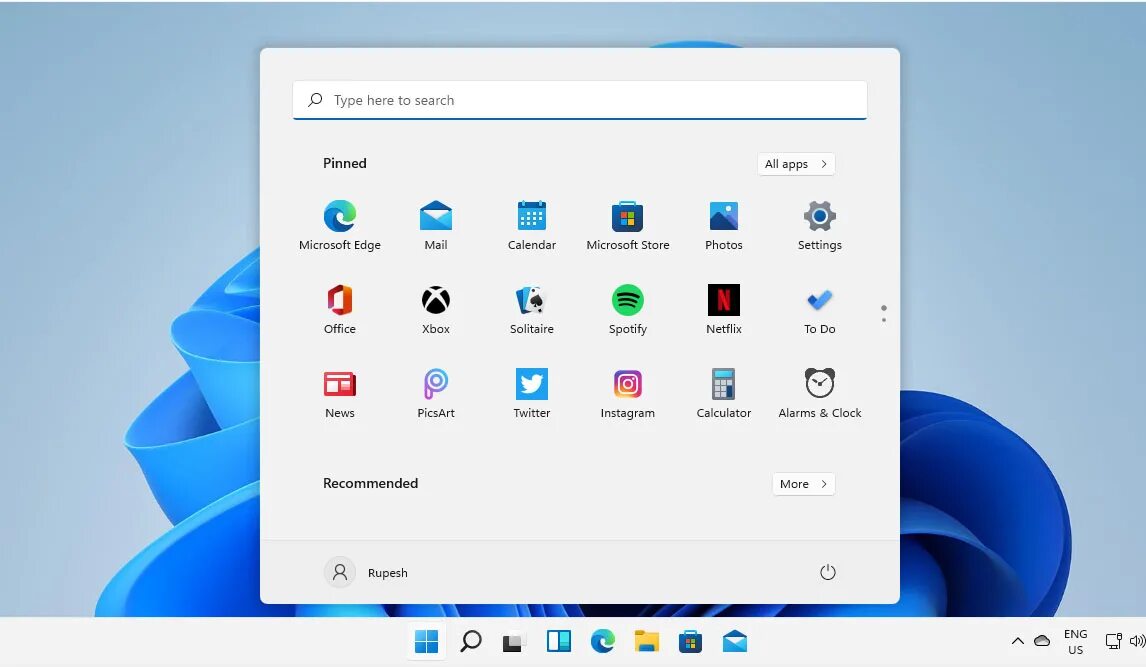Launch Netflix
Image resolution: width=1146 pixels, height=667 pixels.
pos(724,309)
